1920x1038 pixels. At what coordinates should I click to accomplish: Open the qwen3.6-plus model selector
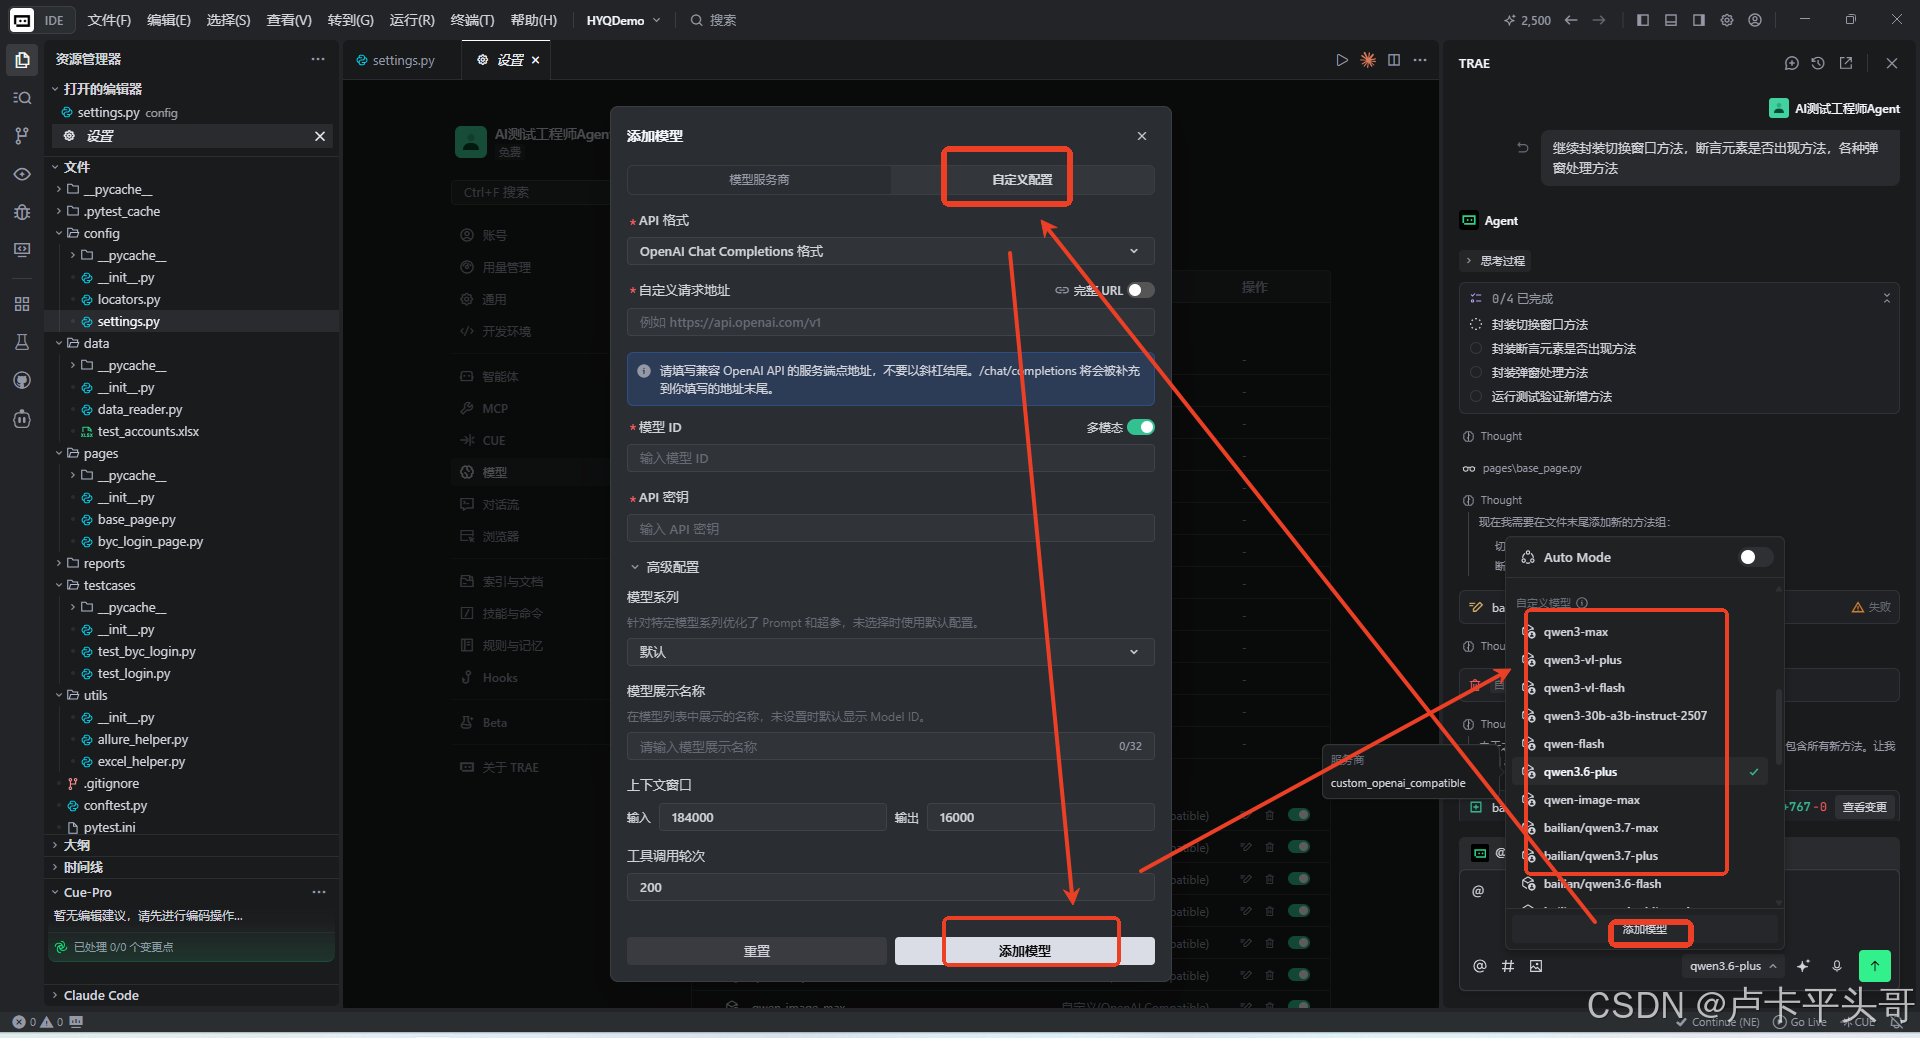tap(1733, 966)
